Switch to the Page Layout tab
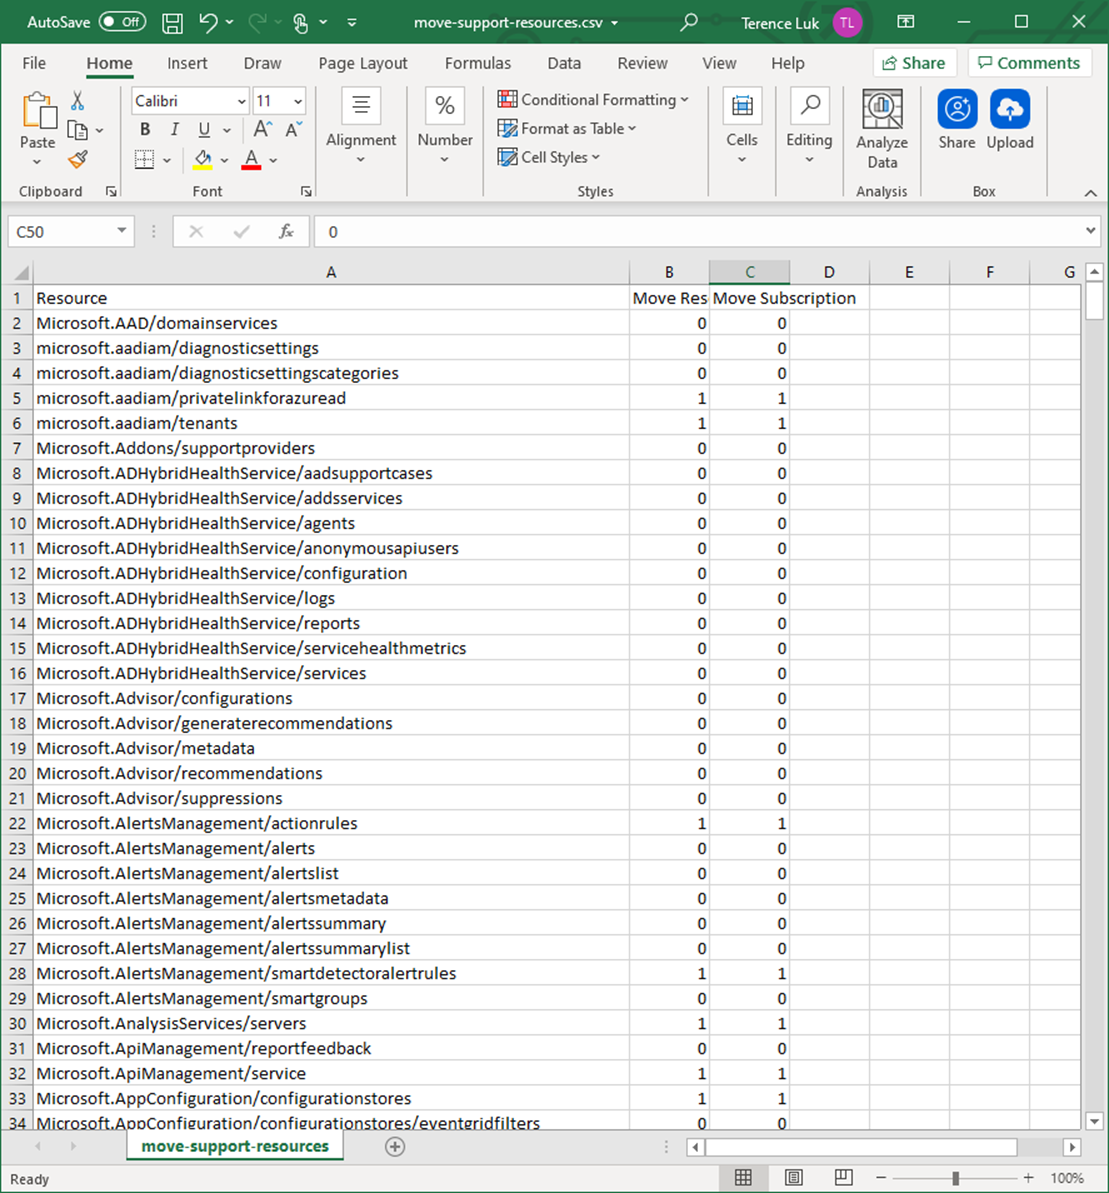This screenshot has height=1193, width=1109. (x=363, y=63)
